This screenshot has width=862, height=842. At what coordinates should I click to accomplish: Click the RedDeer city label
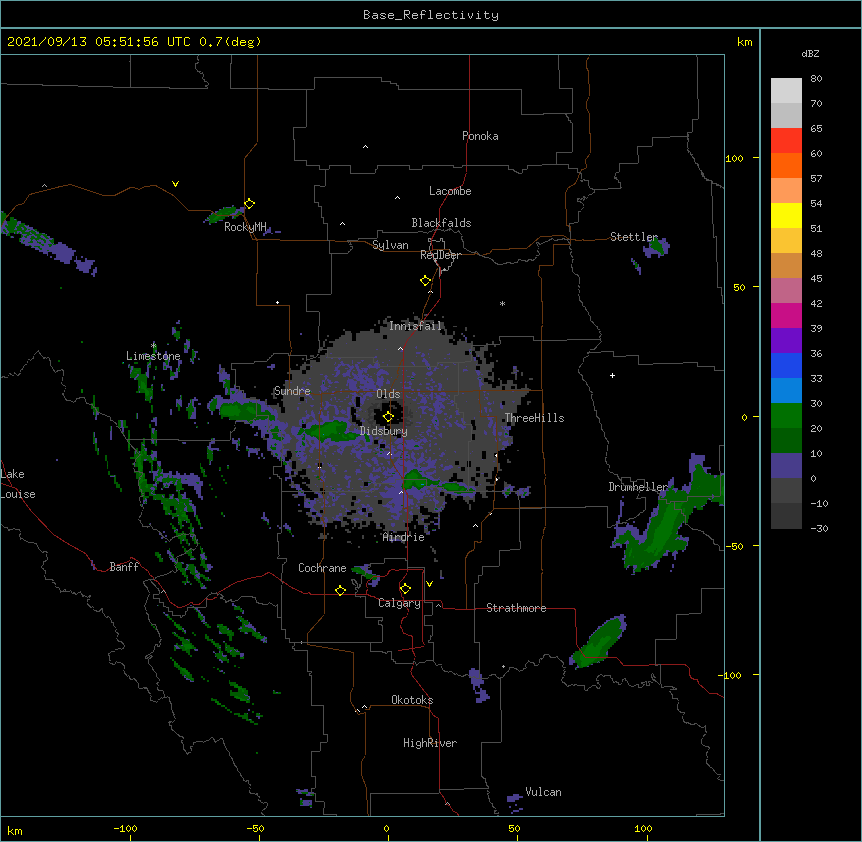coord(440,255)
